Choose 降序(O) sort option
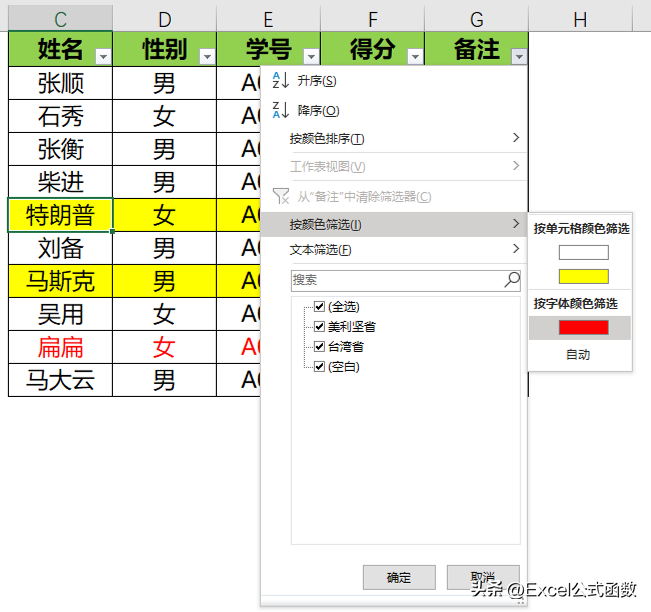The width and height of the screenshot is (651, 612). [x=394, y=110]
